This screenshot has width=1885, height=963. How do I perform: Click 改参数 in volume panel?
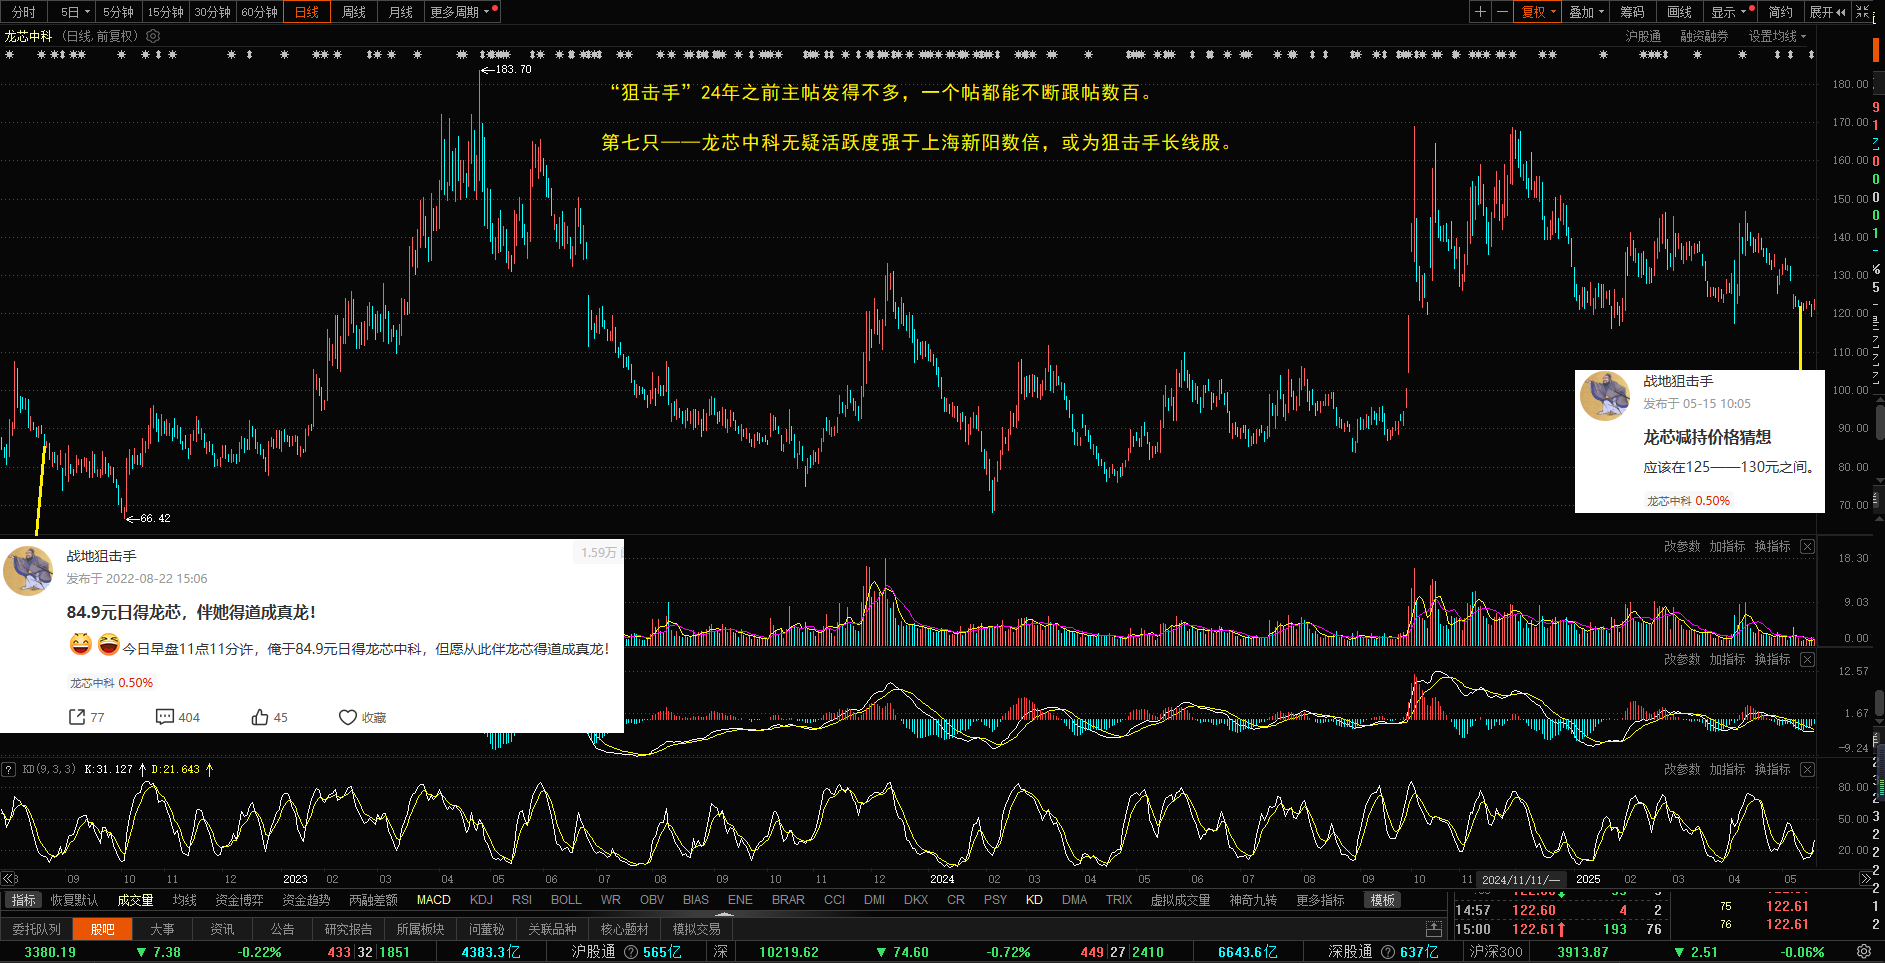point(1682,546)
